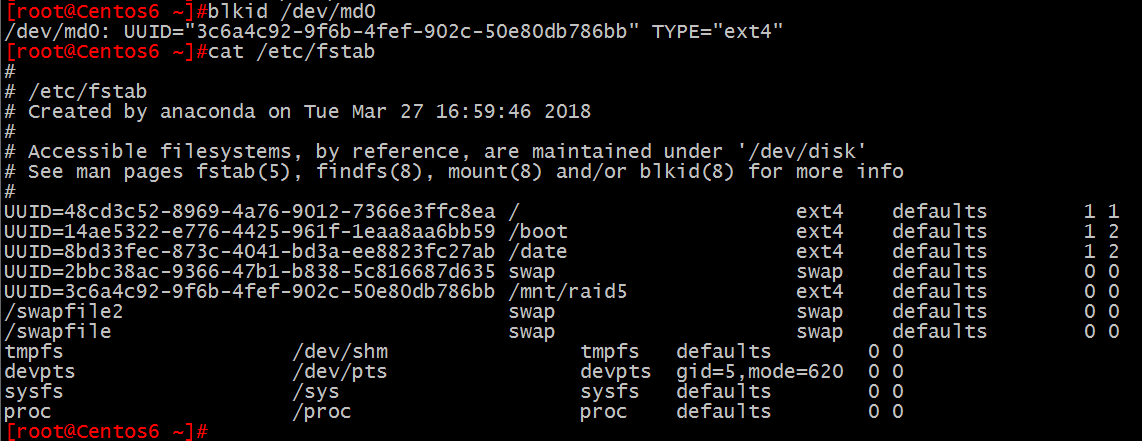The height and width of the screenshot is (441, 1142).
Task: Click the /boot mount point
Action: (x=538, y=232)
